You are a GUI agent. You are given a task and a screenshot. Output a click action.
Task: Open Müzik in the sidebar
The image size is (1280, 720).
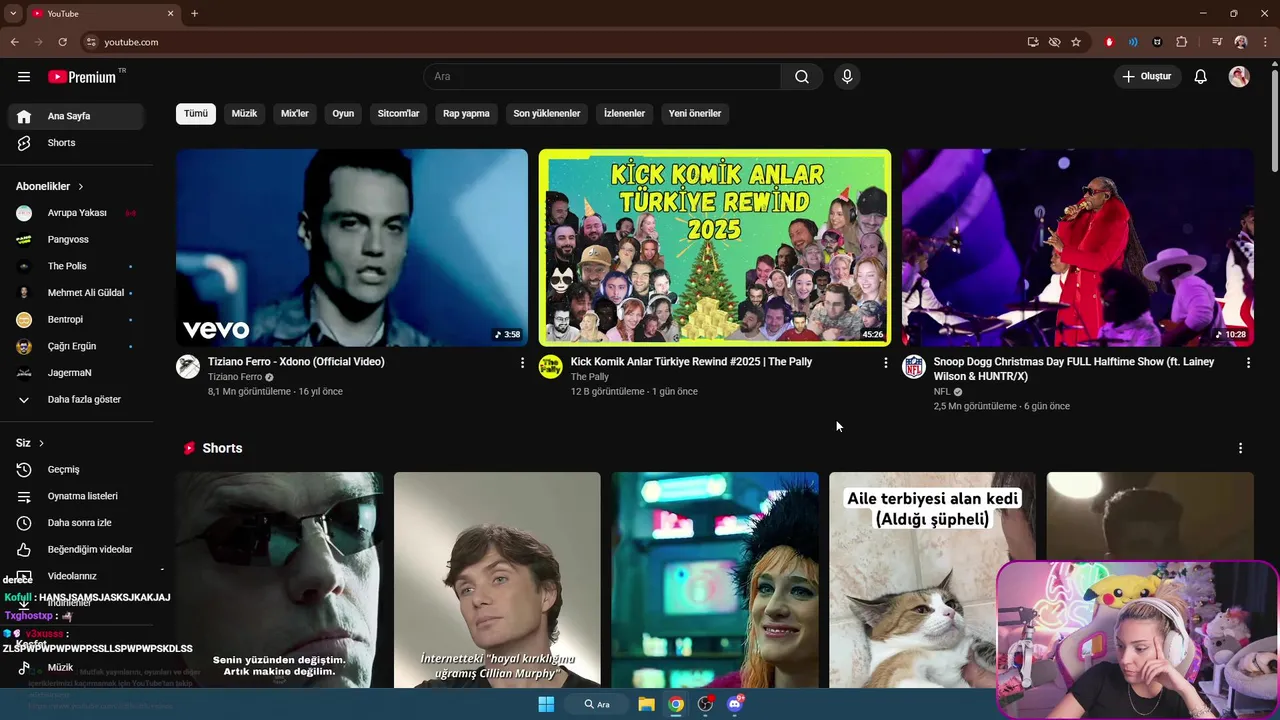click(76, 667)
